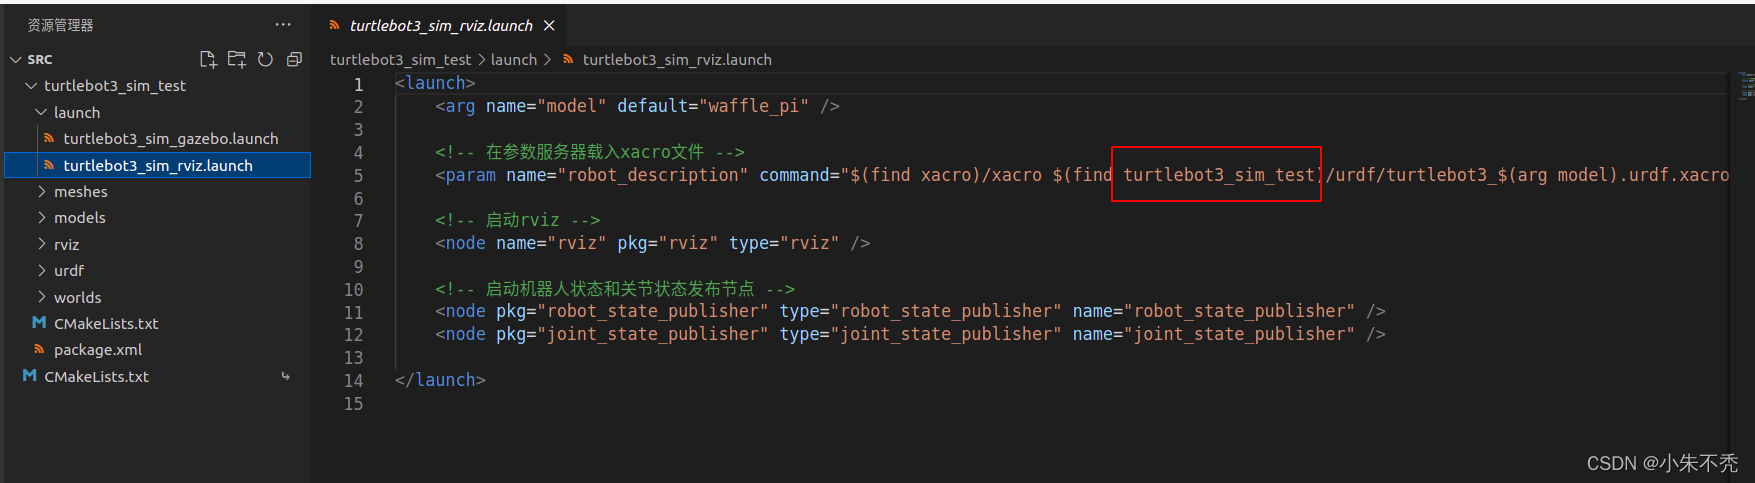Open CMakeLists.txt inside turtlebot3_sim_test
The width and height of the screenshot is (1755, 483).
[x=158, y=323]
